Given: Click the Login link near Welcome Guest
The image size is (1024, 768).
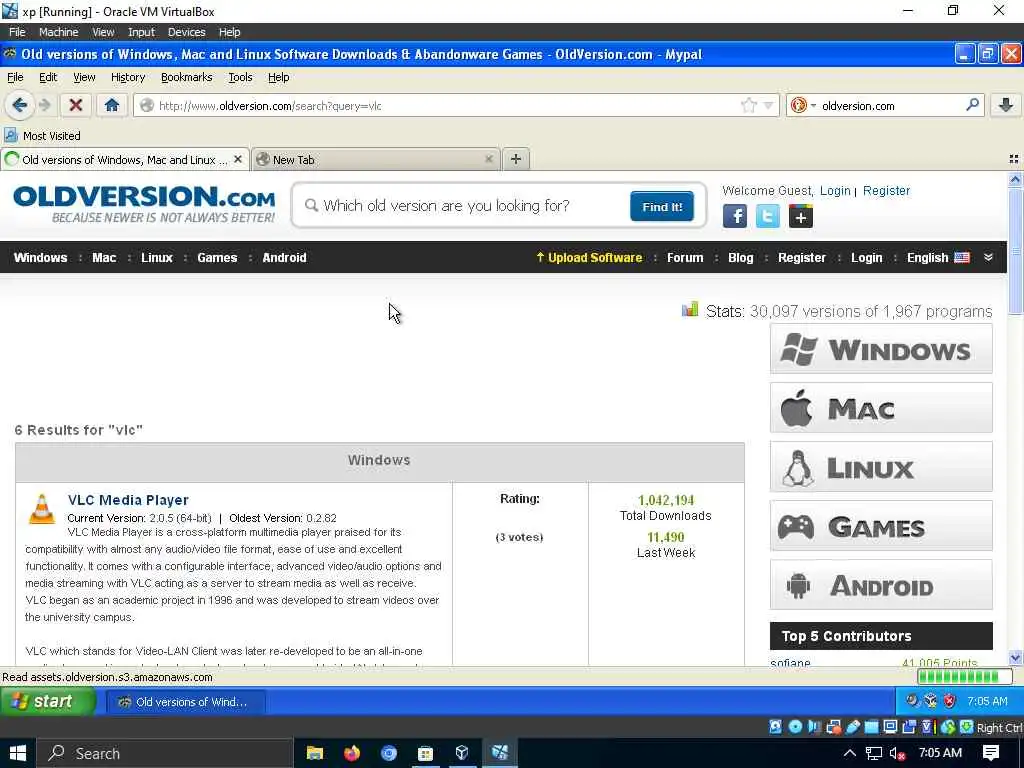Looking at the screenshot, I should coord(835,191).
